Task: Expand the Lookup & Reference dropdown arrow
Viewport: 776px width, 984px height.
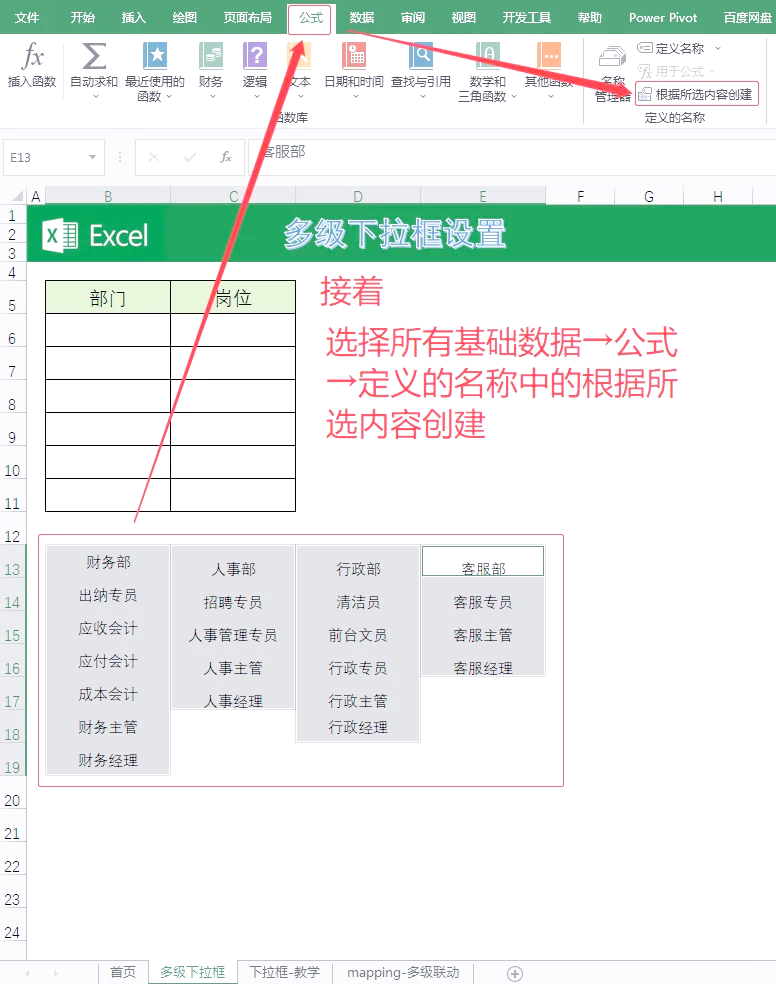Action: (x=422, y=97)
